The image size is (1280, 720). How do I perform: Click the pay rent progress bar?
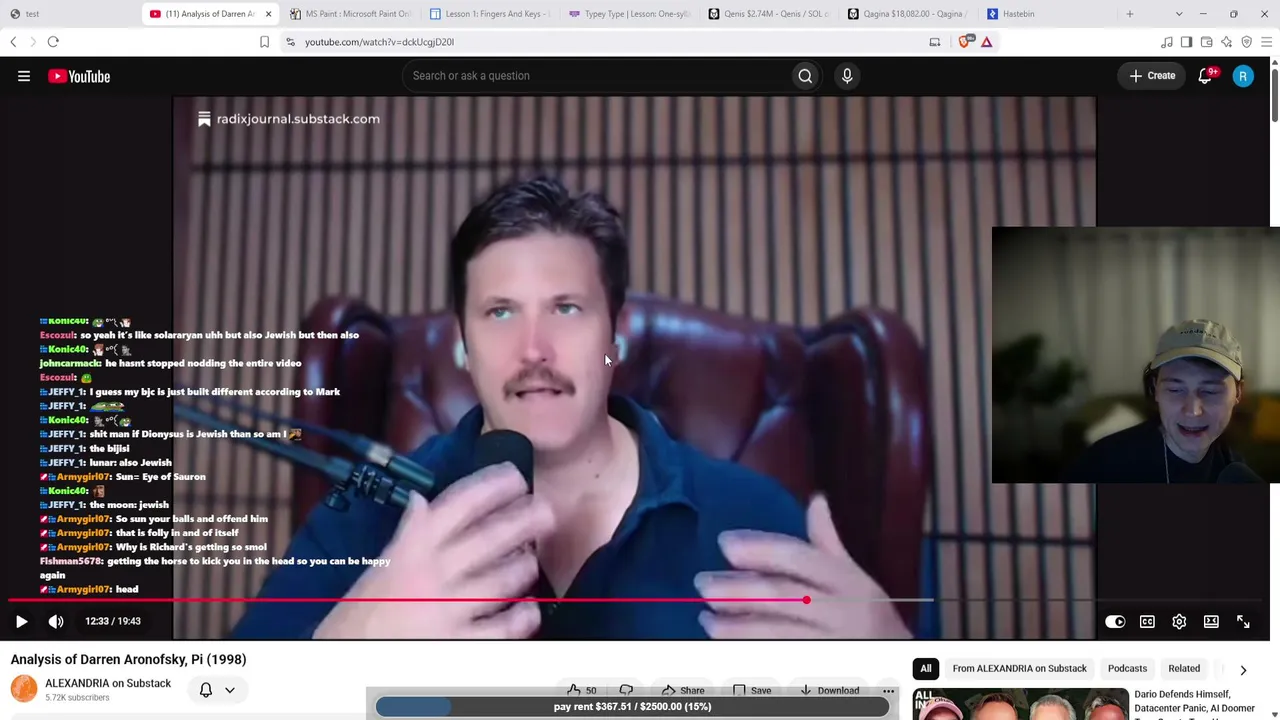pyautogui.click(x=632, y=706)
